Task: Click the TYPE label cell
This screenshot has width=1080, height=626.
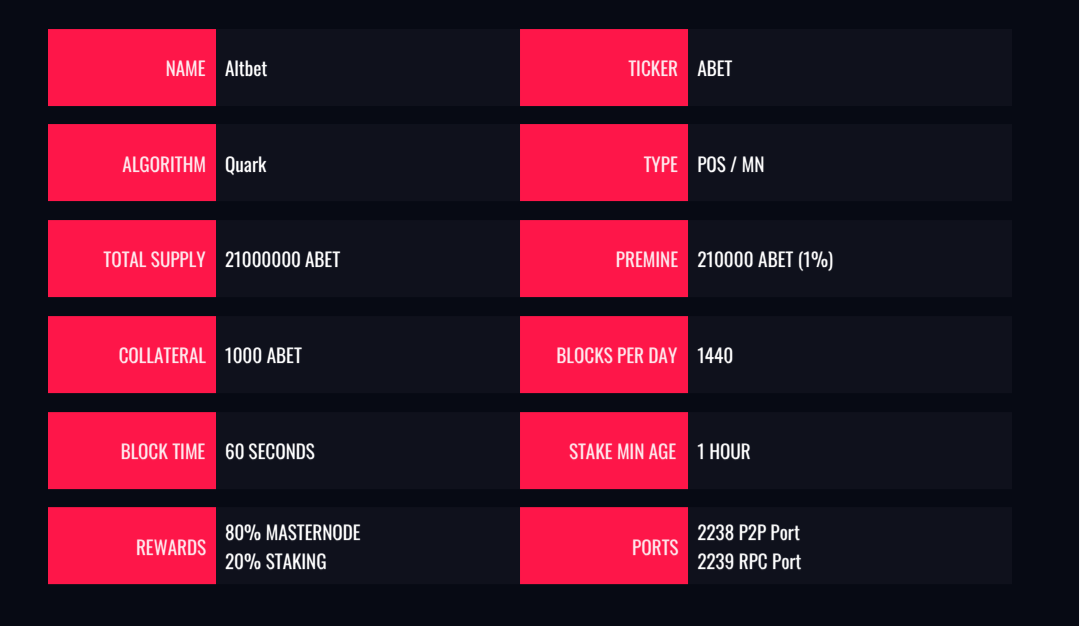Action: [x=604, y=163]
